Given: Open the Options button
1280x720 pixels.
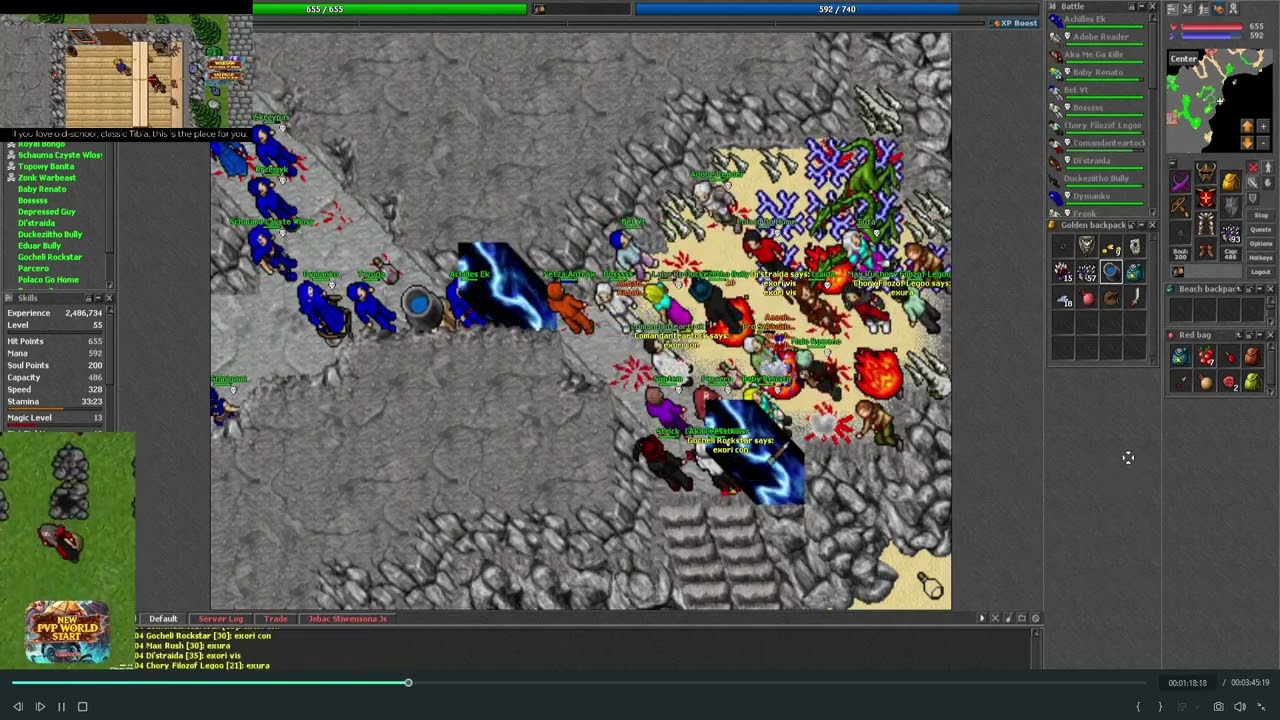Looking at the screenshot, I should coord(1261,244).
